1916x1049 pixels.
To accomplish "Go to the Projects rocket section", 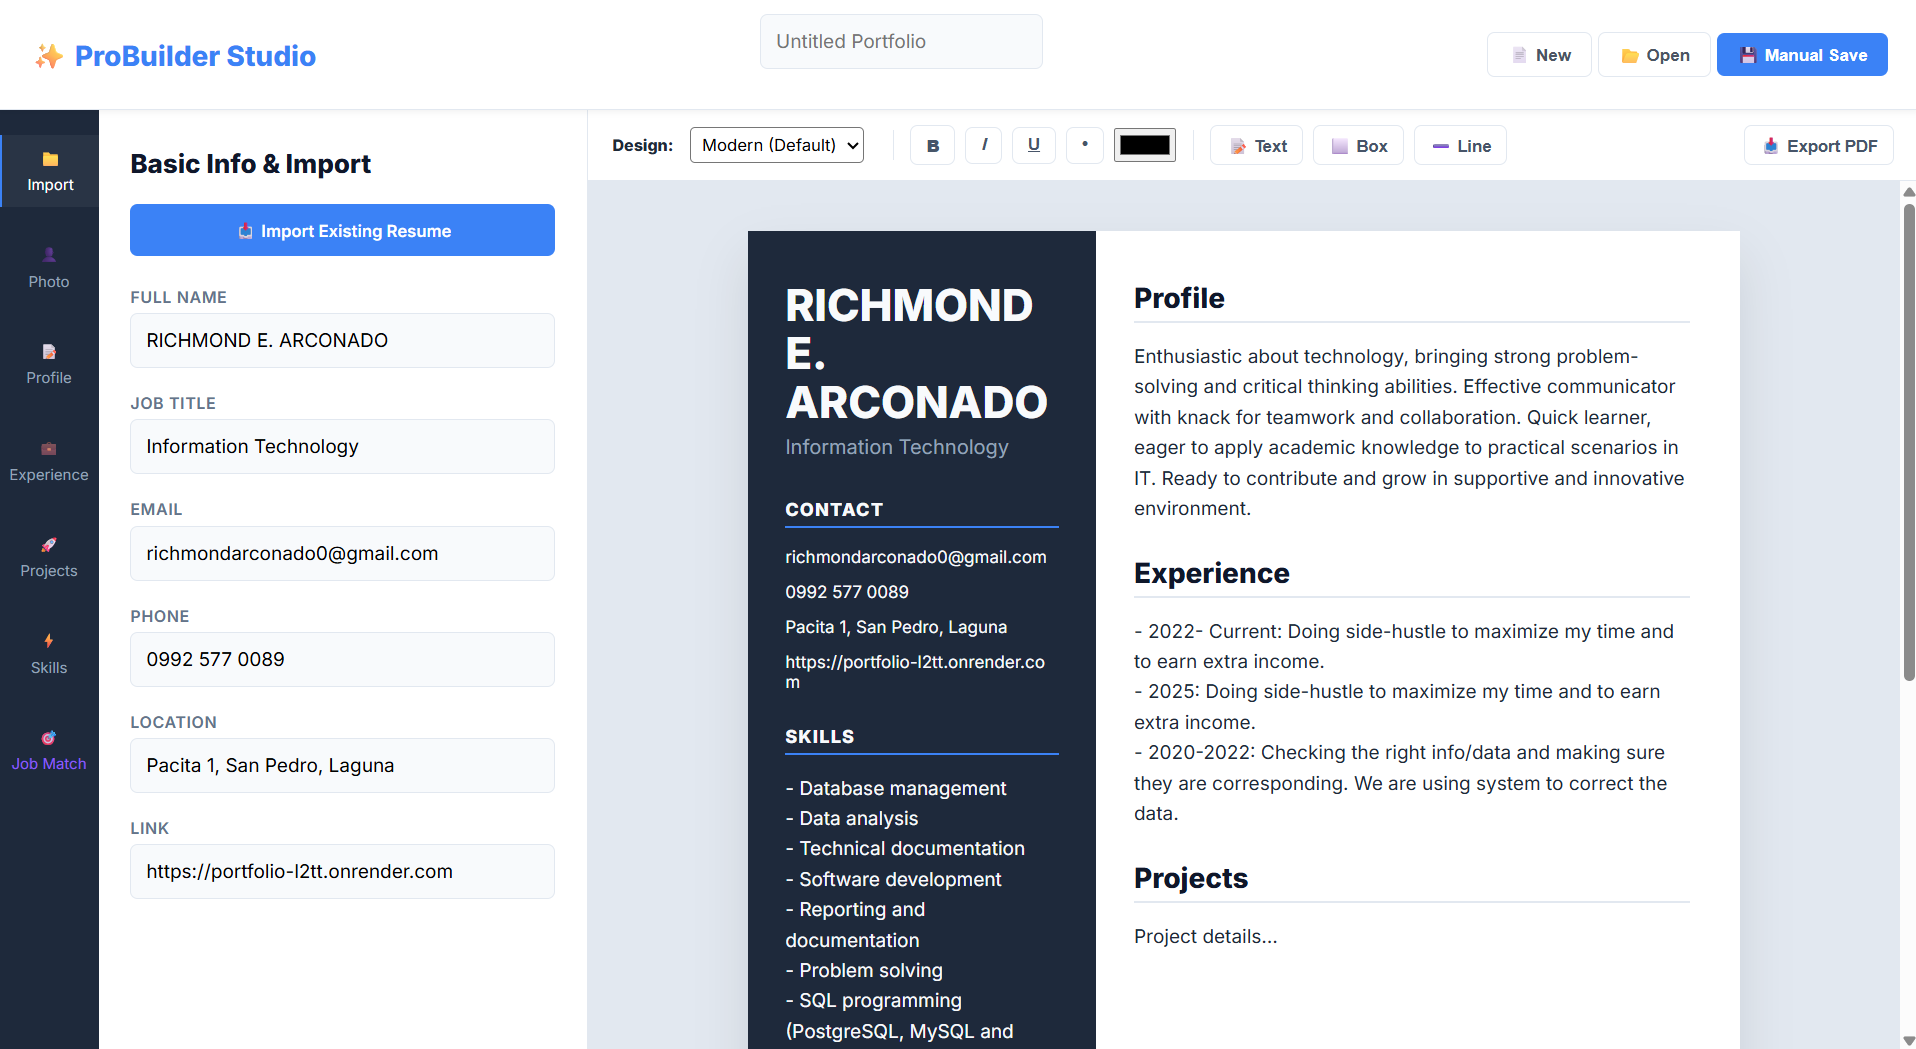I will 49,558.
